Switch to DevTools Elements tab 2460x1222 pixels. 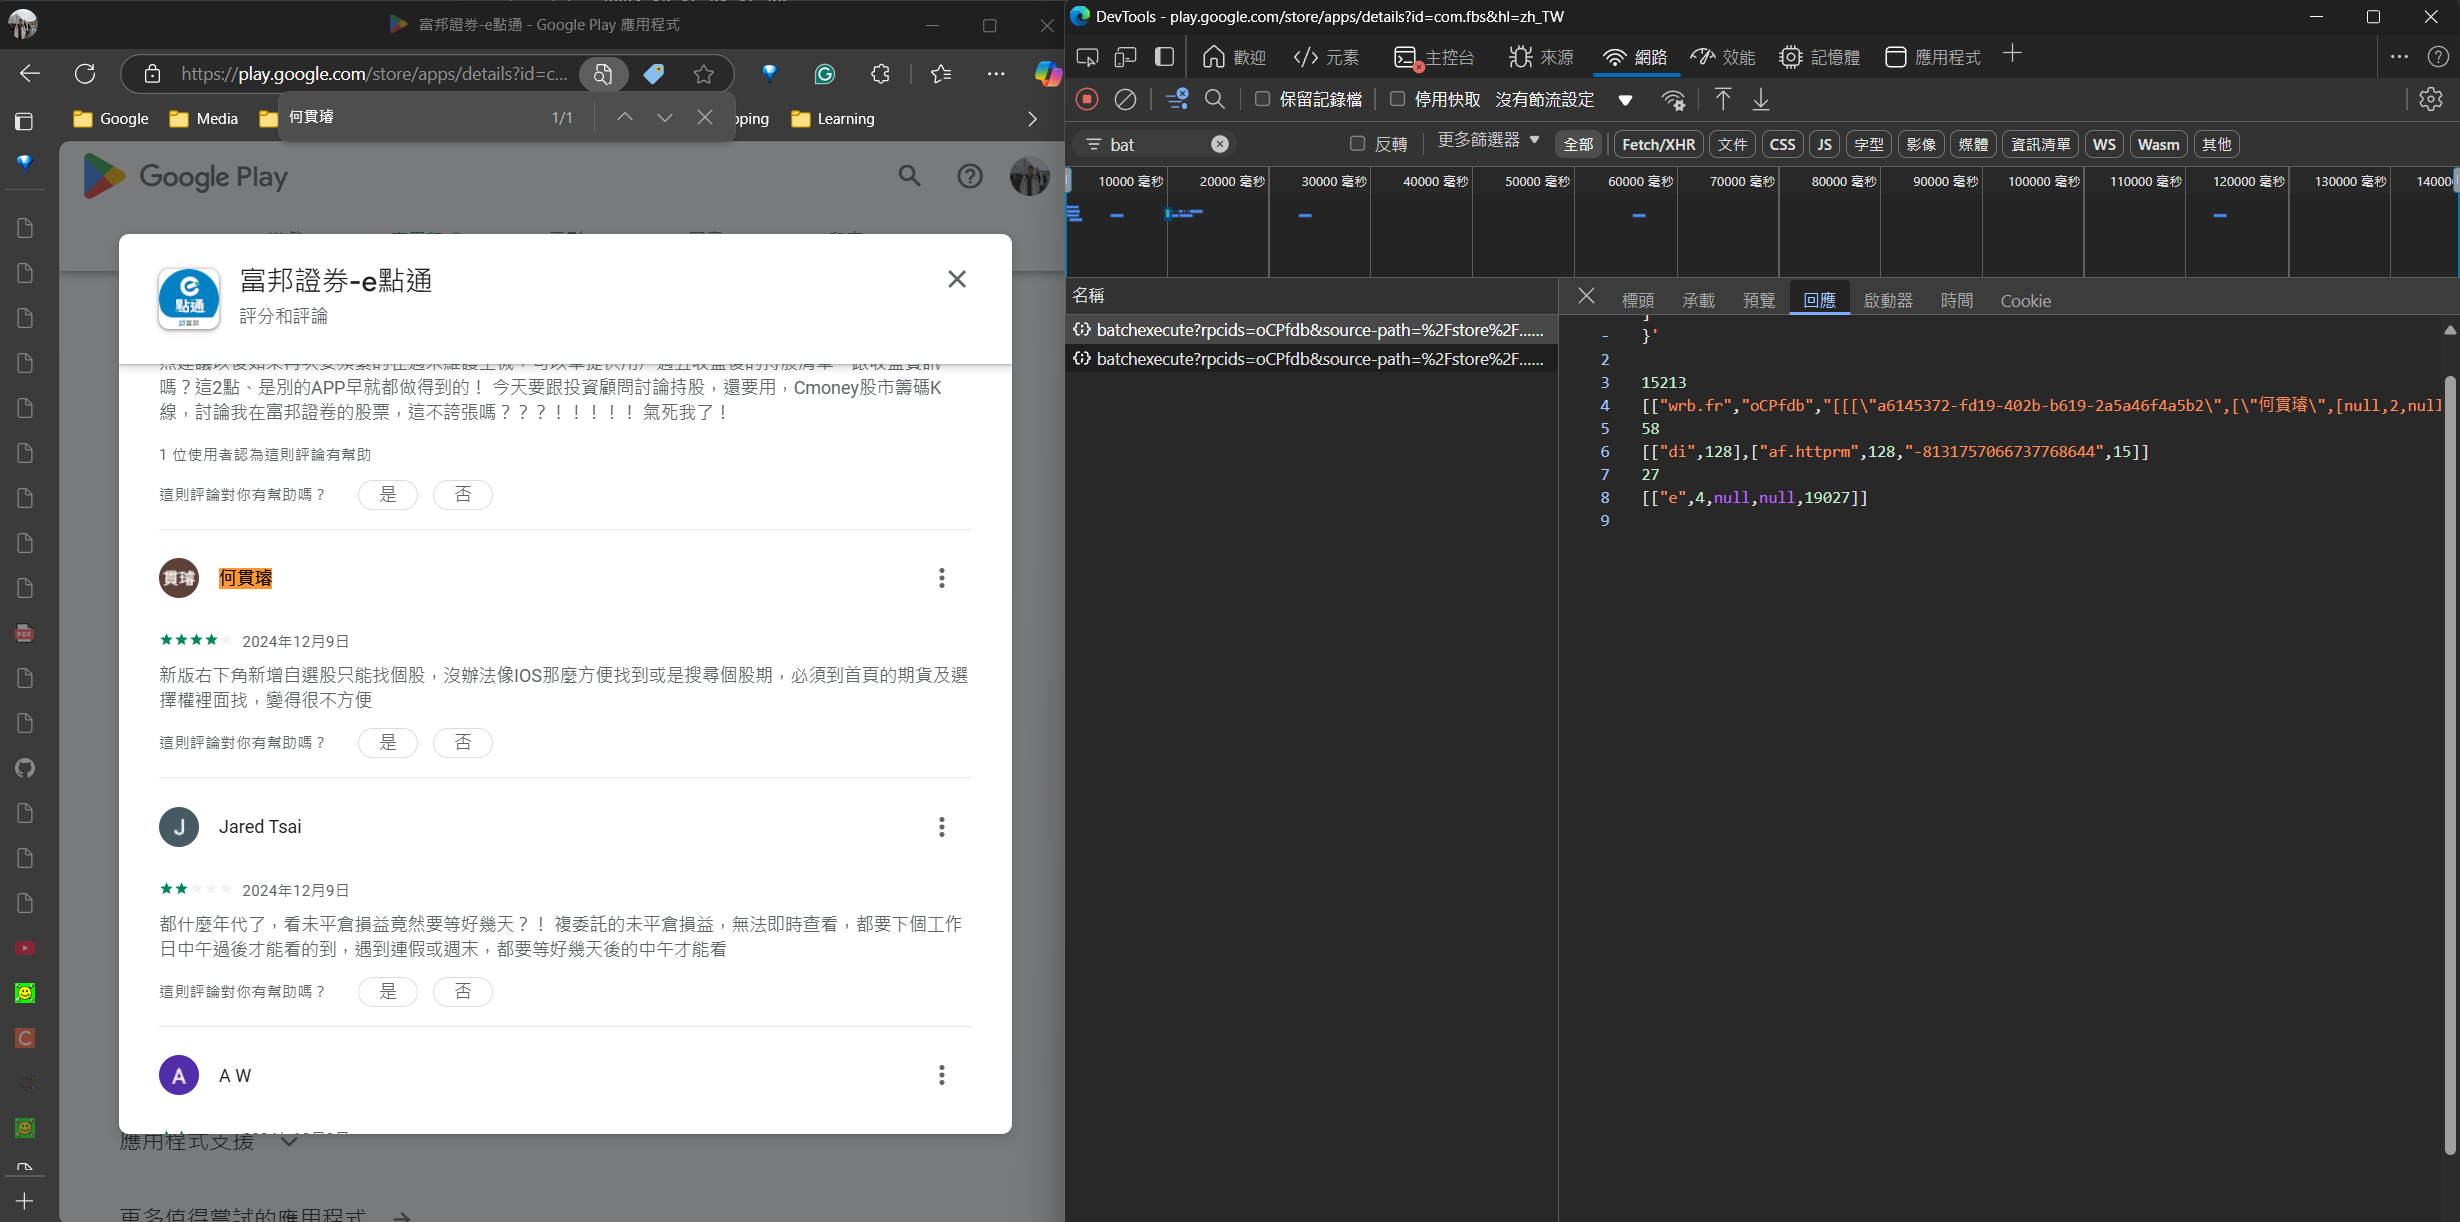click(1326, 57)
